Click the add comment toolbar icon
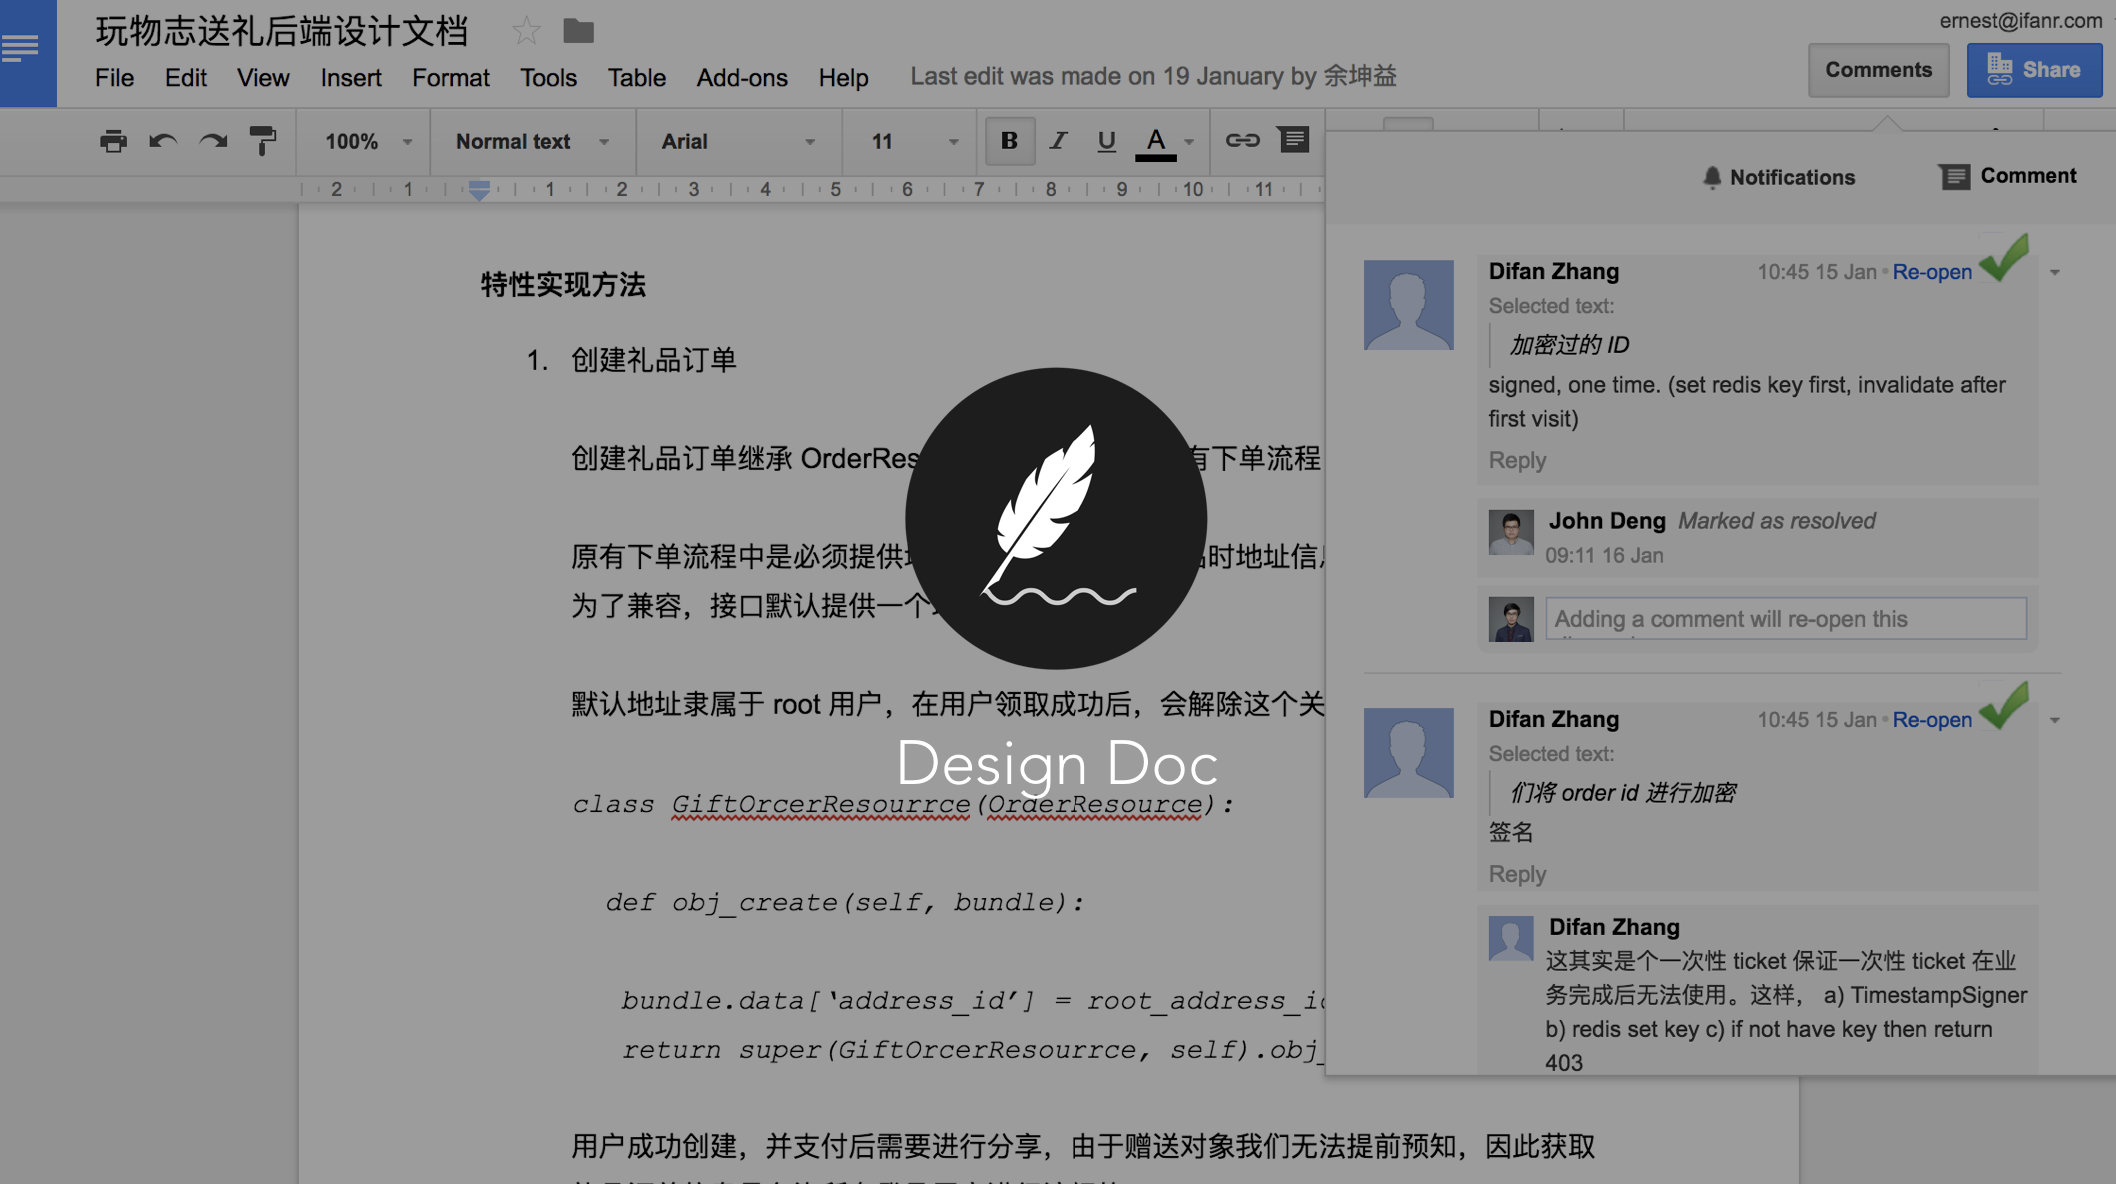2116x1184 pixels. (1293, 140)
